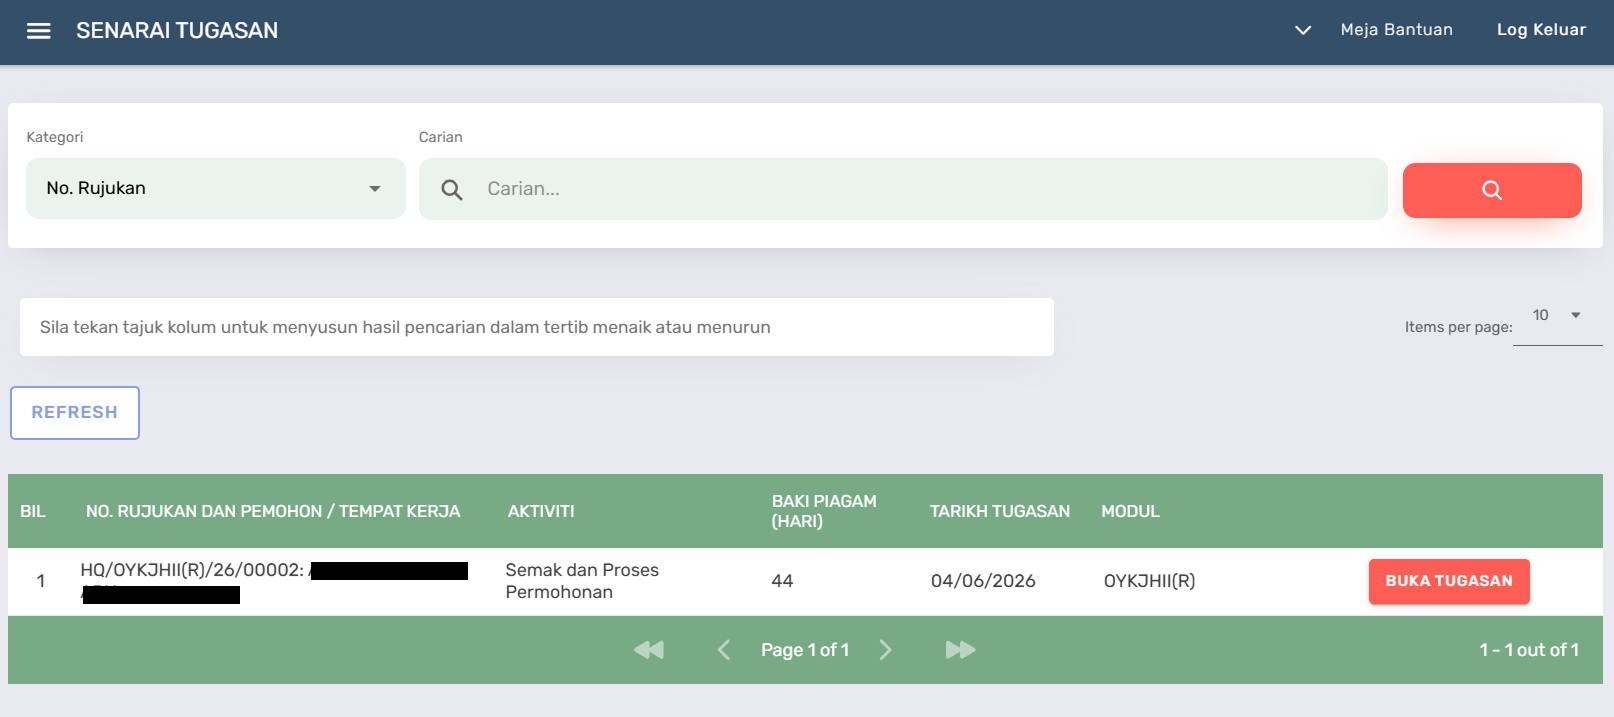Click the magnifier icon inside the search field
This screenshot has width=1614, height=717.
(452, 190)
